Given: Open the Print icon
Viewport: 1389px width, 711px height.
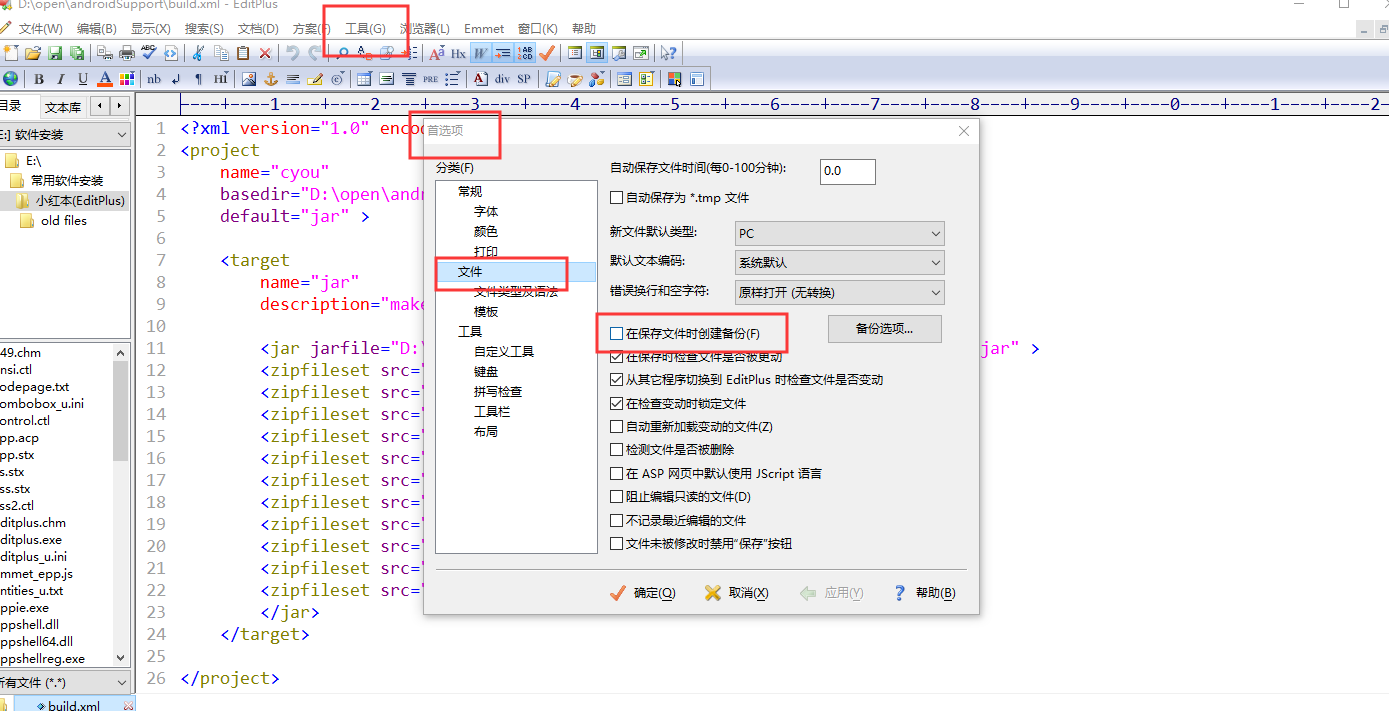Looking at the screenshot, I should (127, 52).
